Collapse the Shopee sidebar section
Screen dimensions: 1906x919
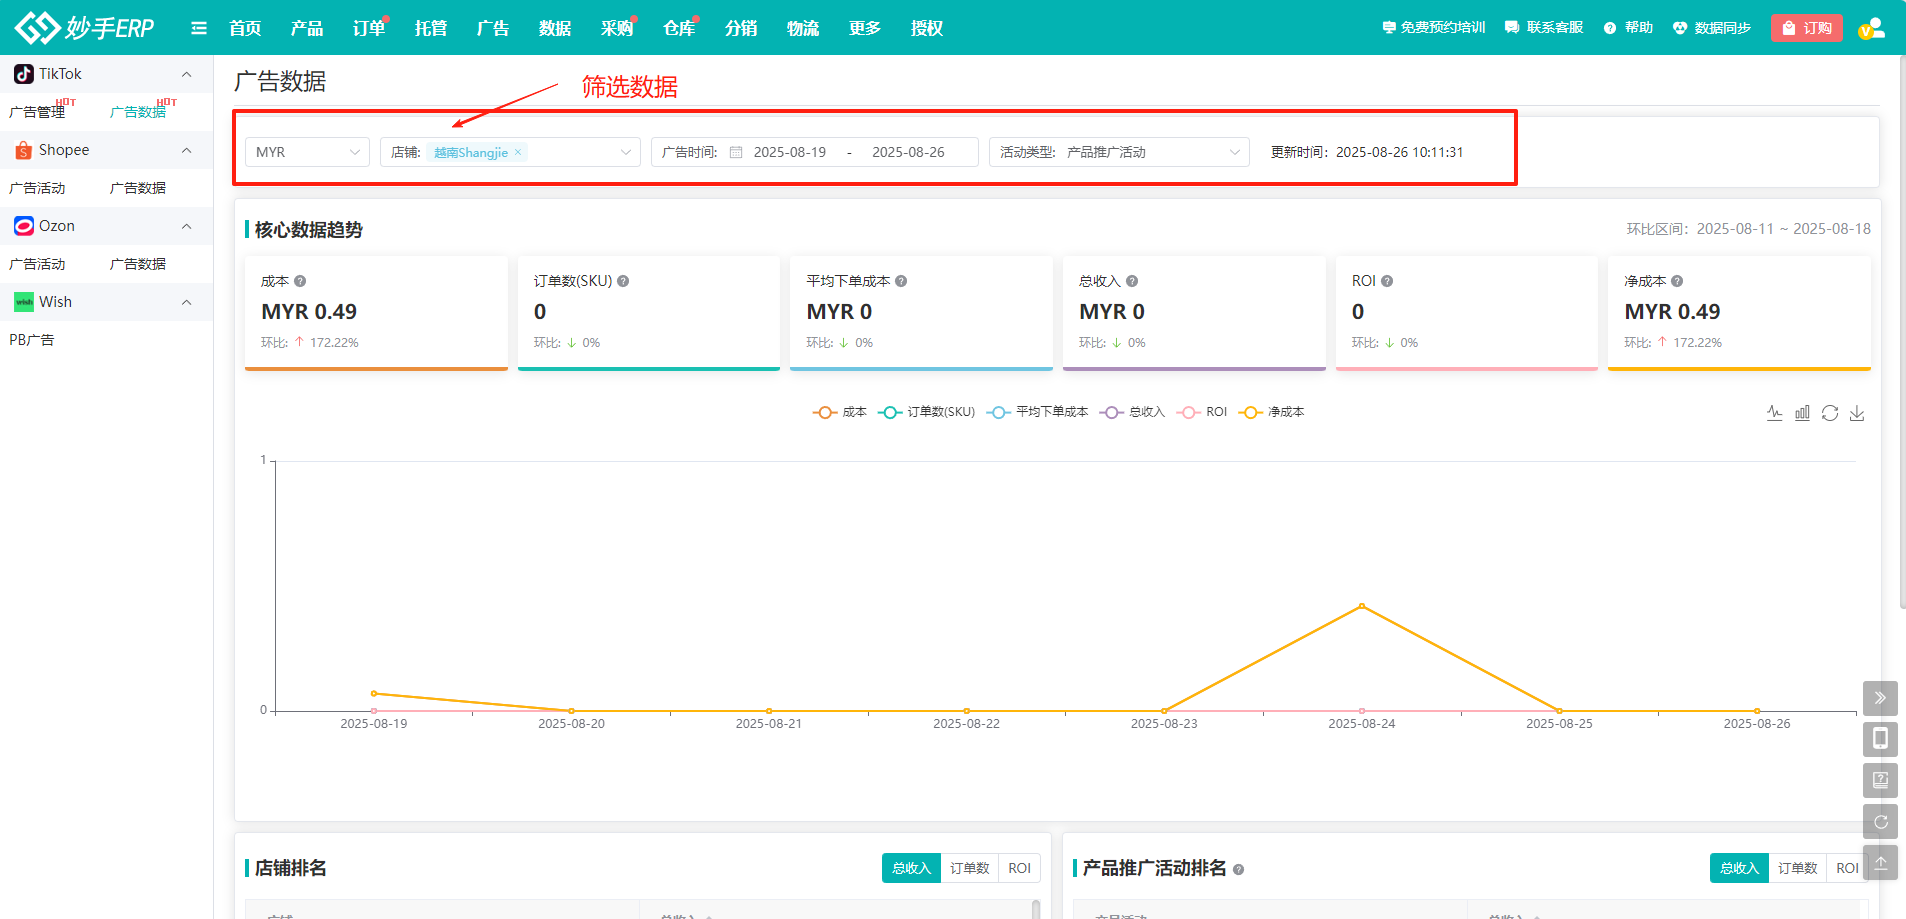click(186, 150)
